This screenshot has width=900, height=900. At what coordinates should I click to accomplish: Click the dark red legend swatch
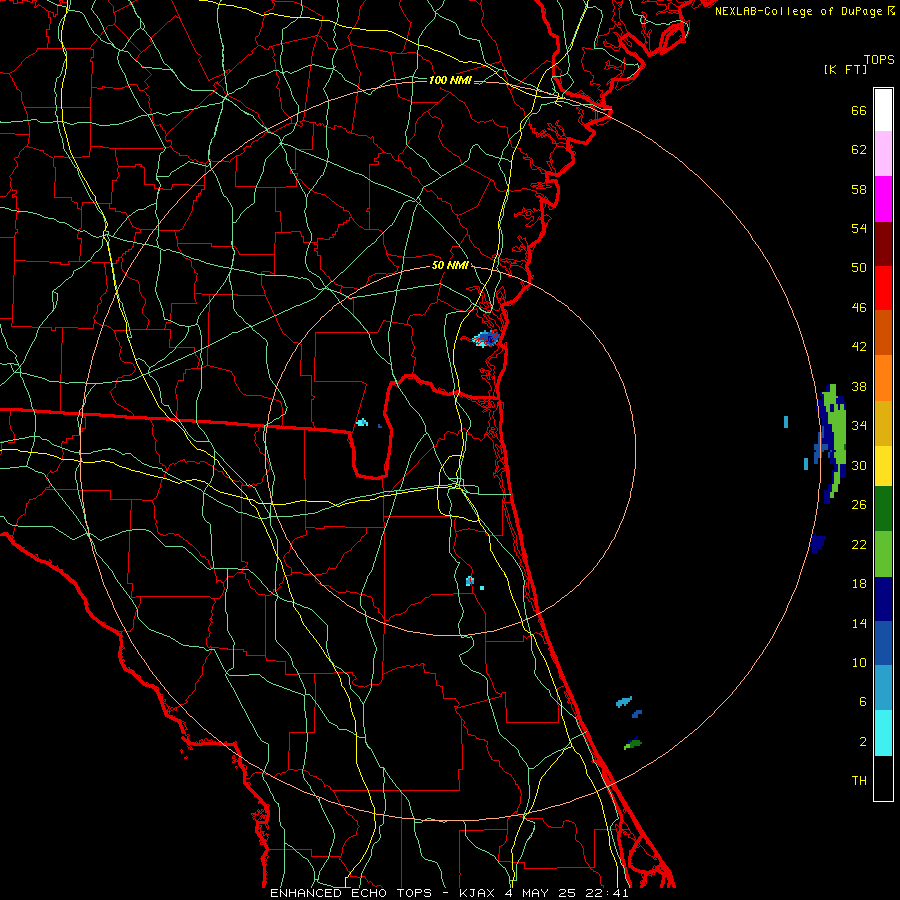(x=883, y=244)
